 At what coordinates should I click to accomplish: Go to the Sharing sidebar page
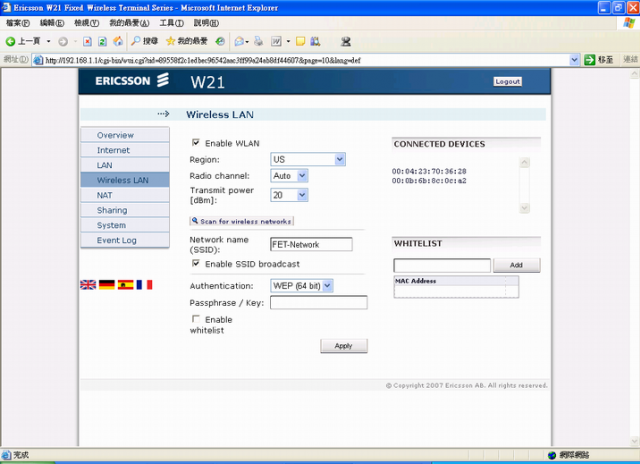(125, 210)
